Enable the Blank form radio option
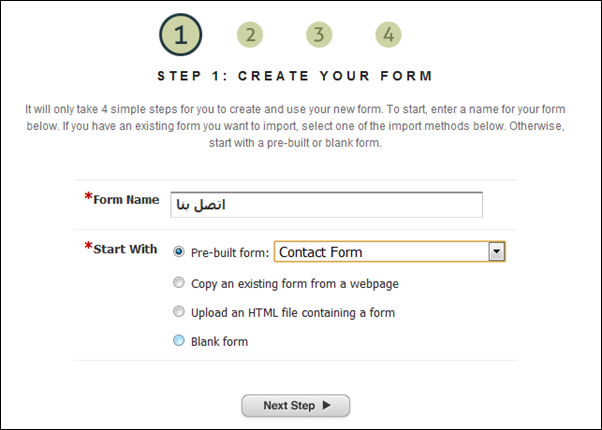This screenshot has width=602, height=430. coord(179,341)
